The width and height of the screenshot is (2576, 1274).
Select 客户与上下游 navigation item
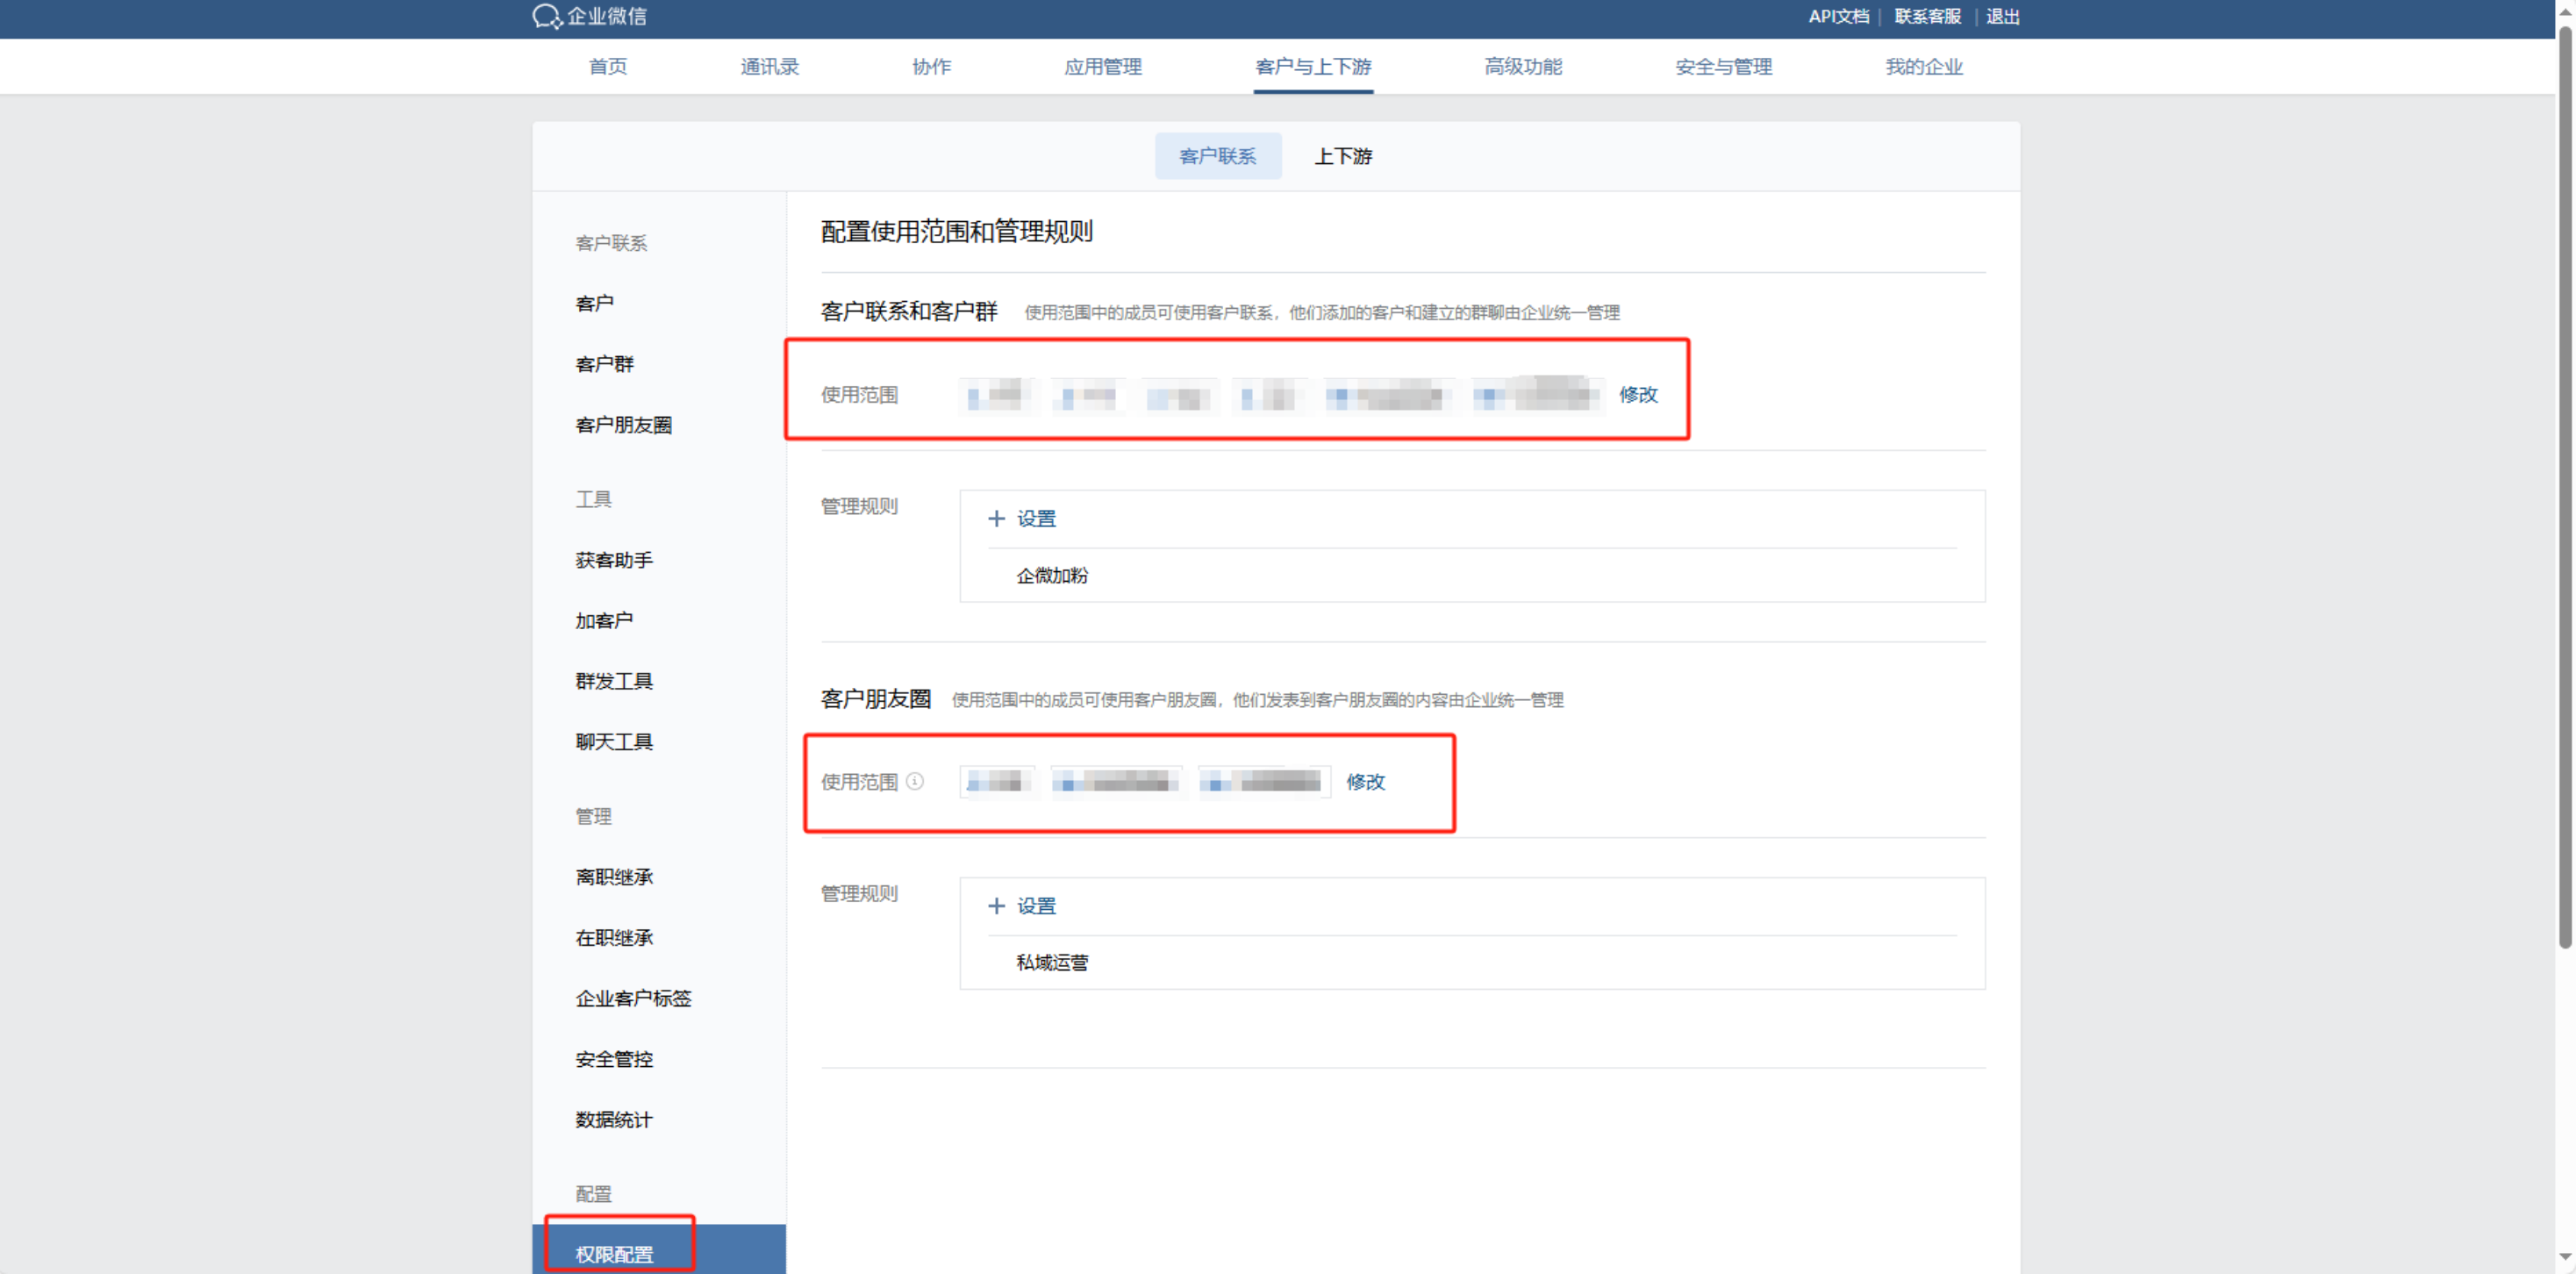[x=1313, y=66]
